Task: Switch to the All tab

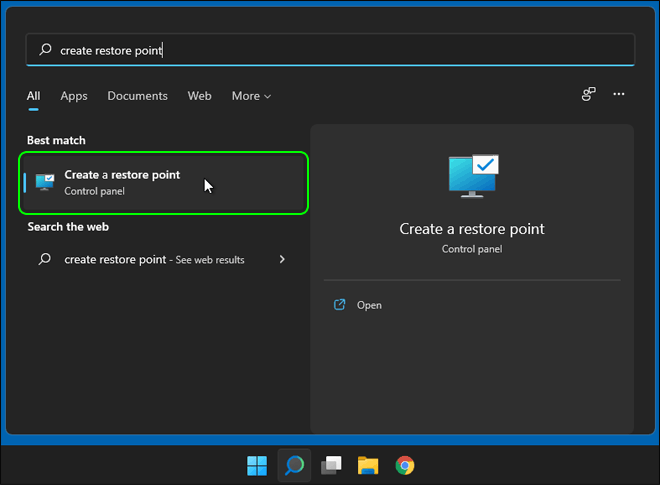Action: pyautogui.click(x=34, y=96)
